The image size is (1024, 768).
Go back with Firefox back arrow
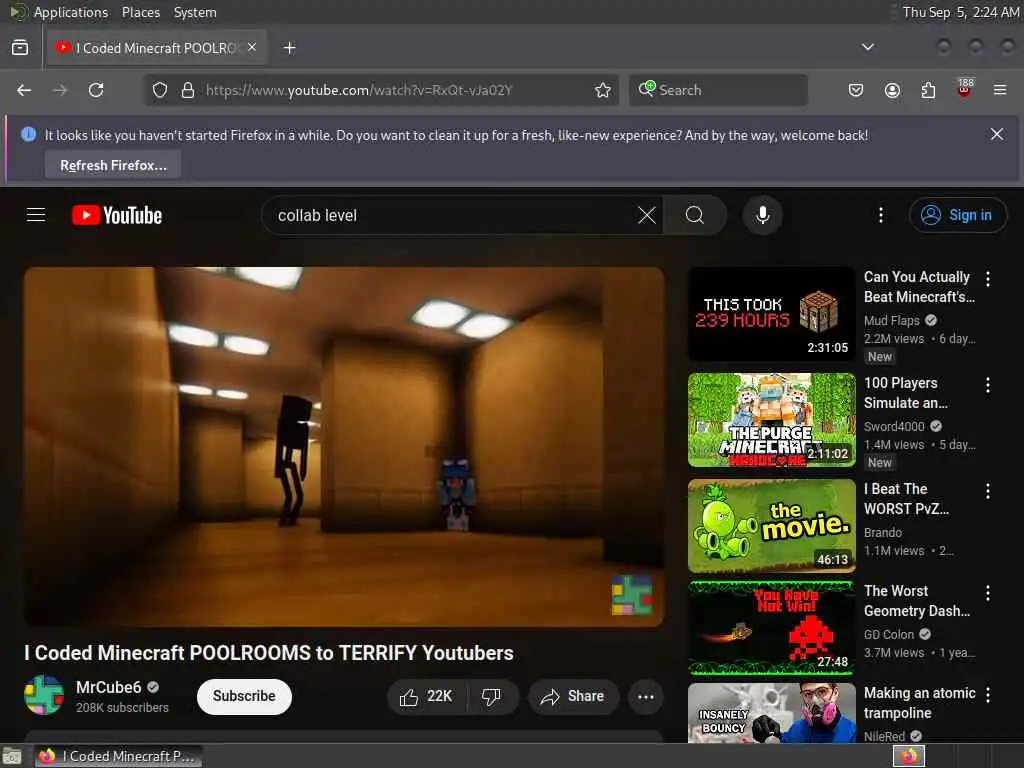pyautogui.click(x=24, y=90)
